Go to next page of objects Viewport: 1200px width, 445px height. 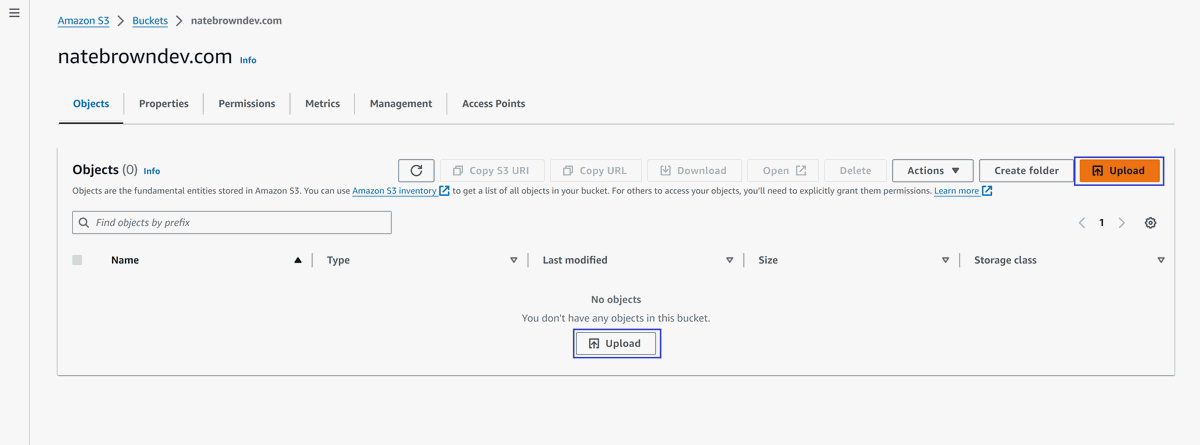coord(1122,223)
